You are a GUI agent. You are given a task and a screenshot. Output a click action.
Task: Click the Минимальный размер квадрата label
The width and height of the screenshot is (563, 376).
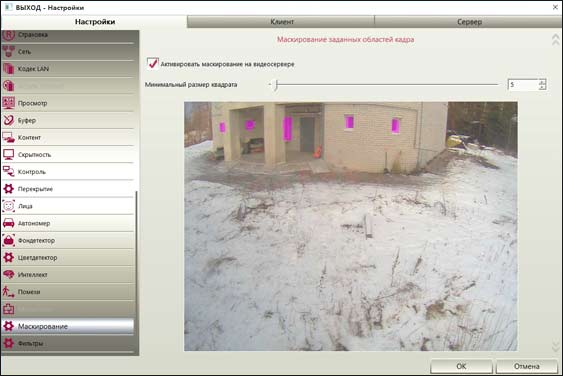[x=191, y=85]
